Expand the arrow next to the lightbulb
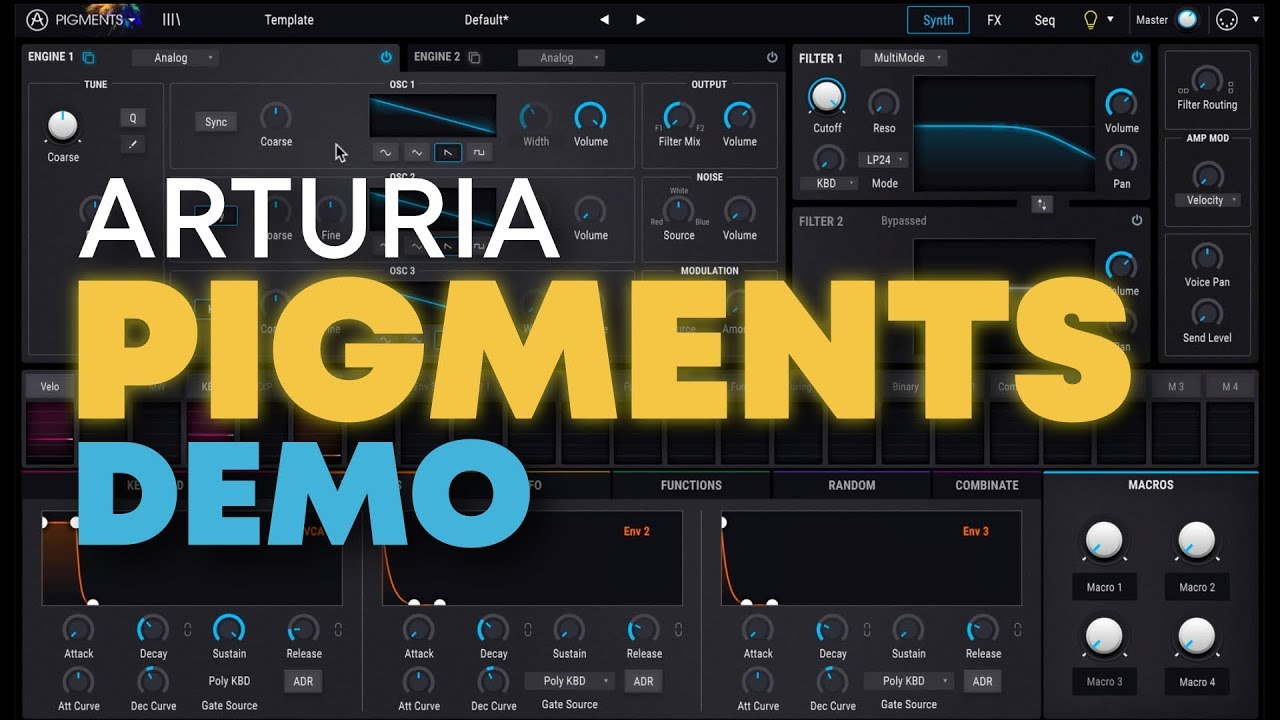Viewport: 1280px width, 720px height. click(1110, 20)
